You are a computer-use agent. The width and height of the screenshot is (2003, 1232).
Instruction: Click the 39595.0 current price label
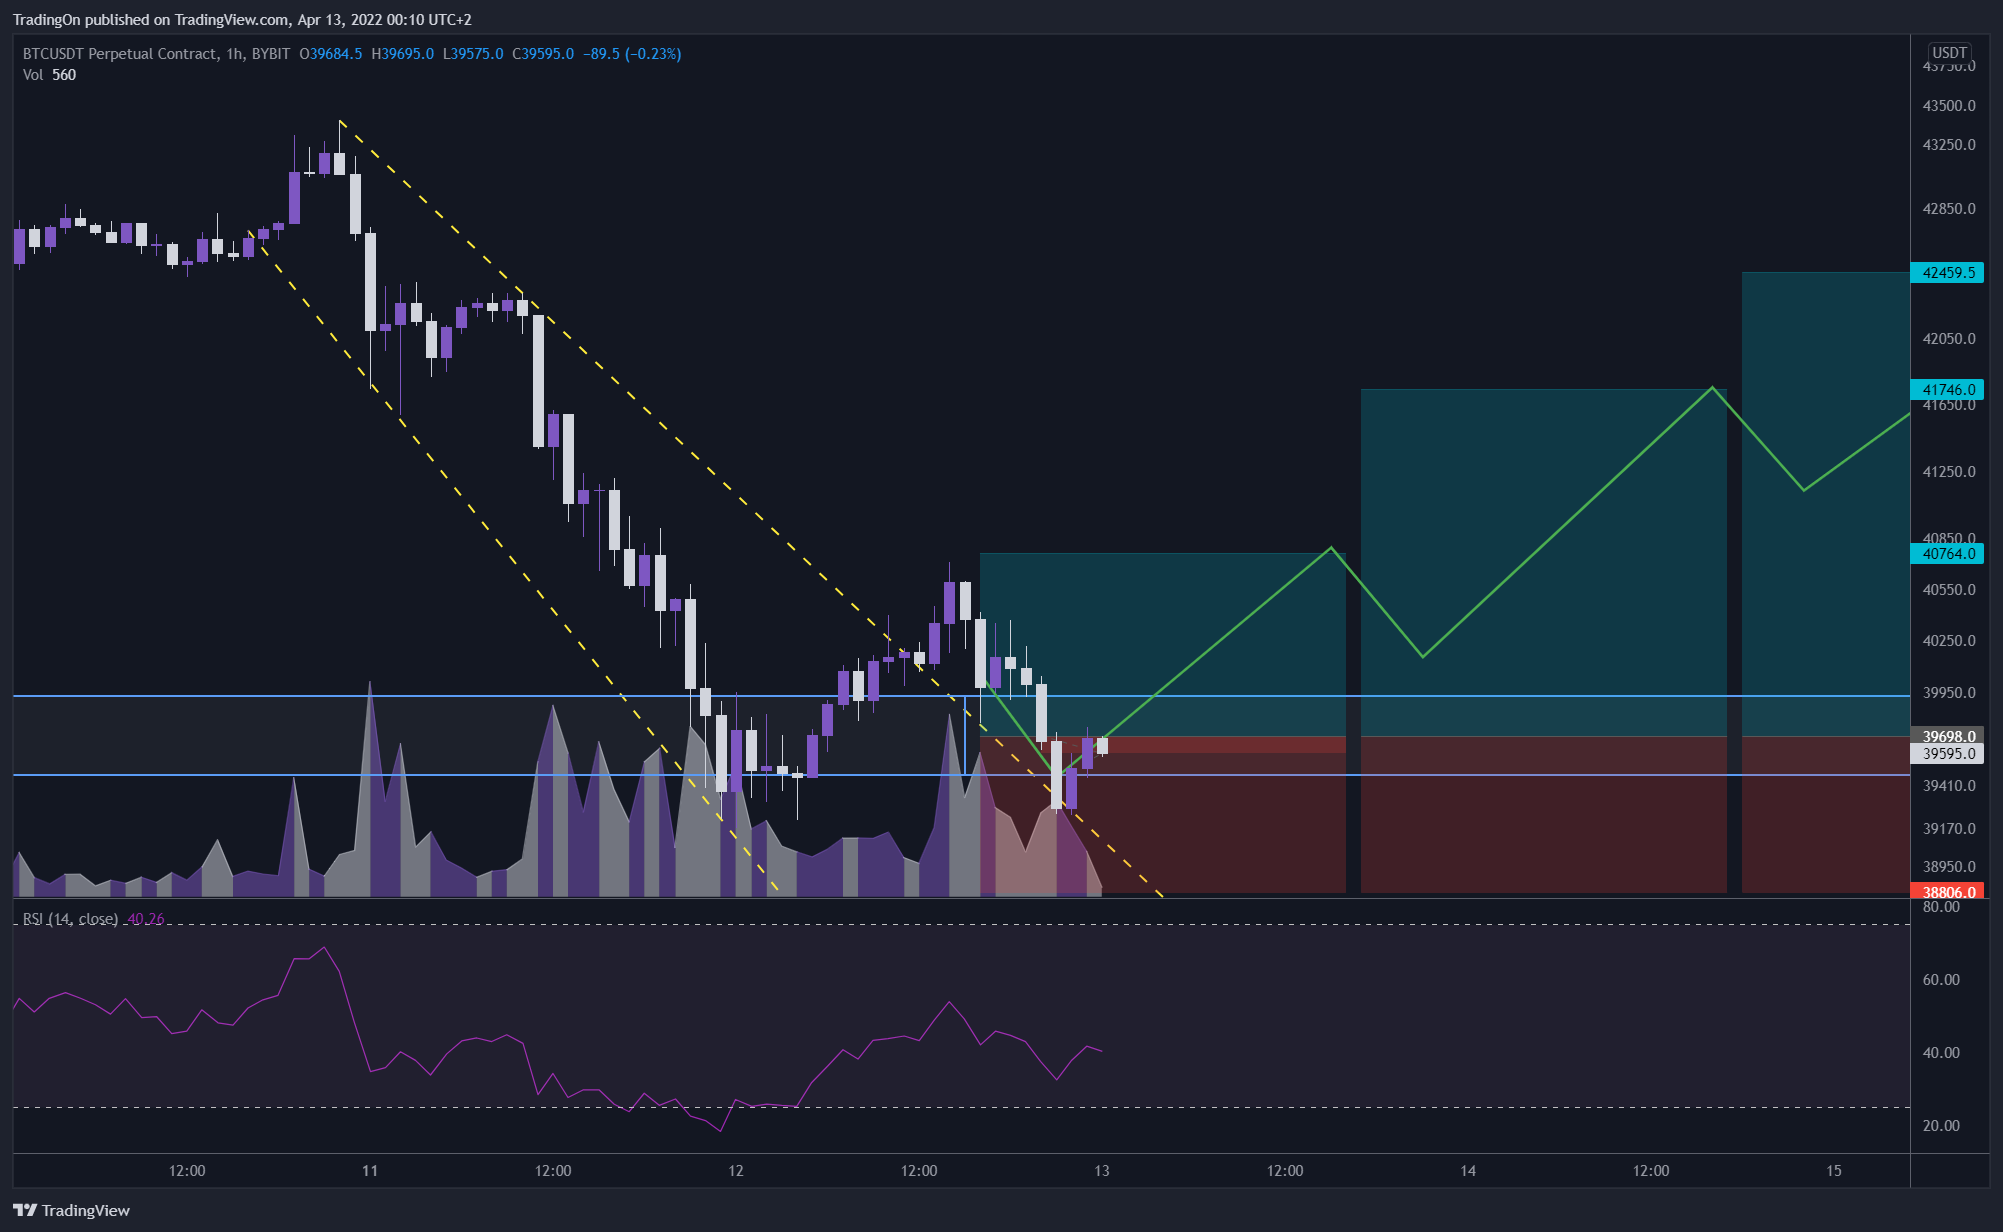pos(1947,754)
